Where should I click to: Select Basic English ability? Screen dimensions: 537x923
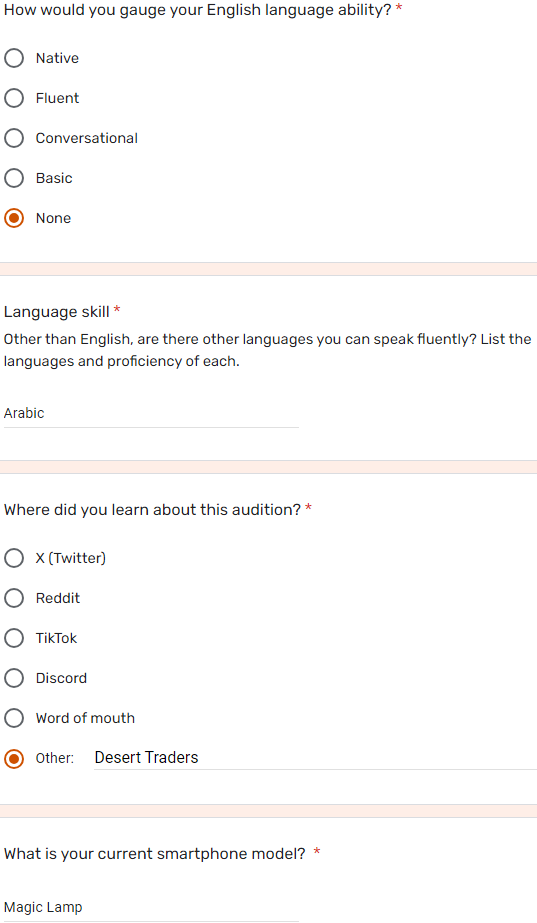tap(14, 178)
